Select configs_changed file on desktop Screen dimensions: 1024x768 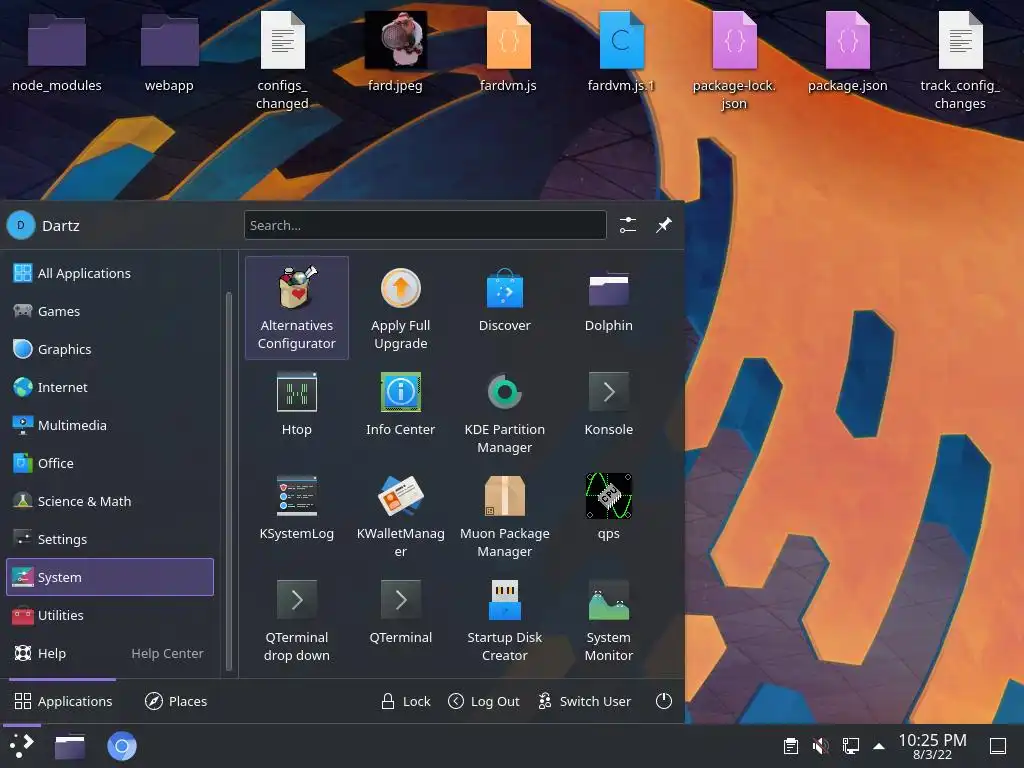point(282,61)
